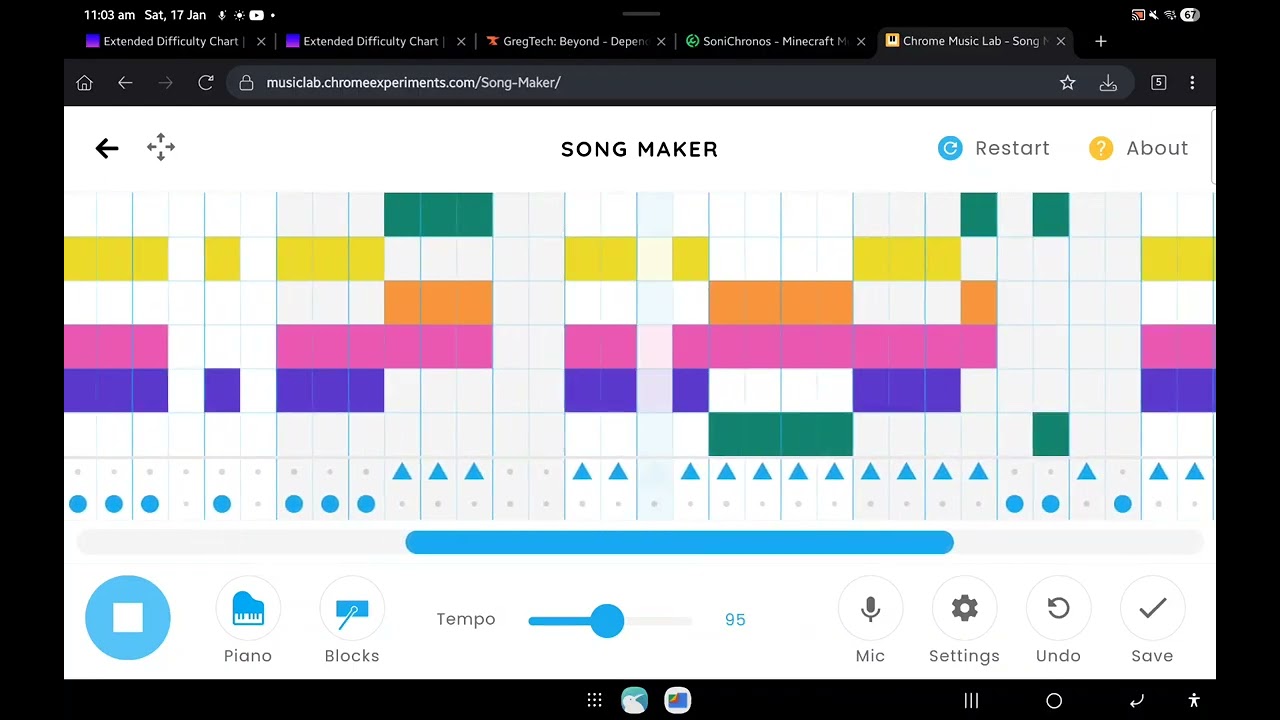Viewport: 1280px width, 720px height.
Task: Toggle the first percussion circle note
Action: coord(78,504)
